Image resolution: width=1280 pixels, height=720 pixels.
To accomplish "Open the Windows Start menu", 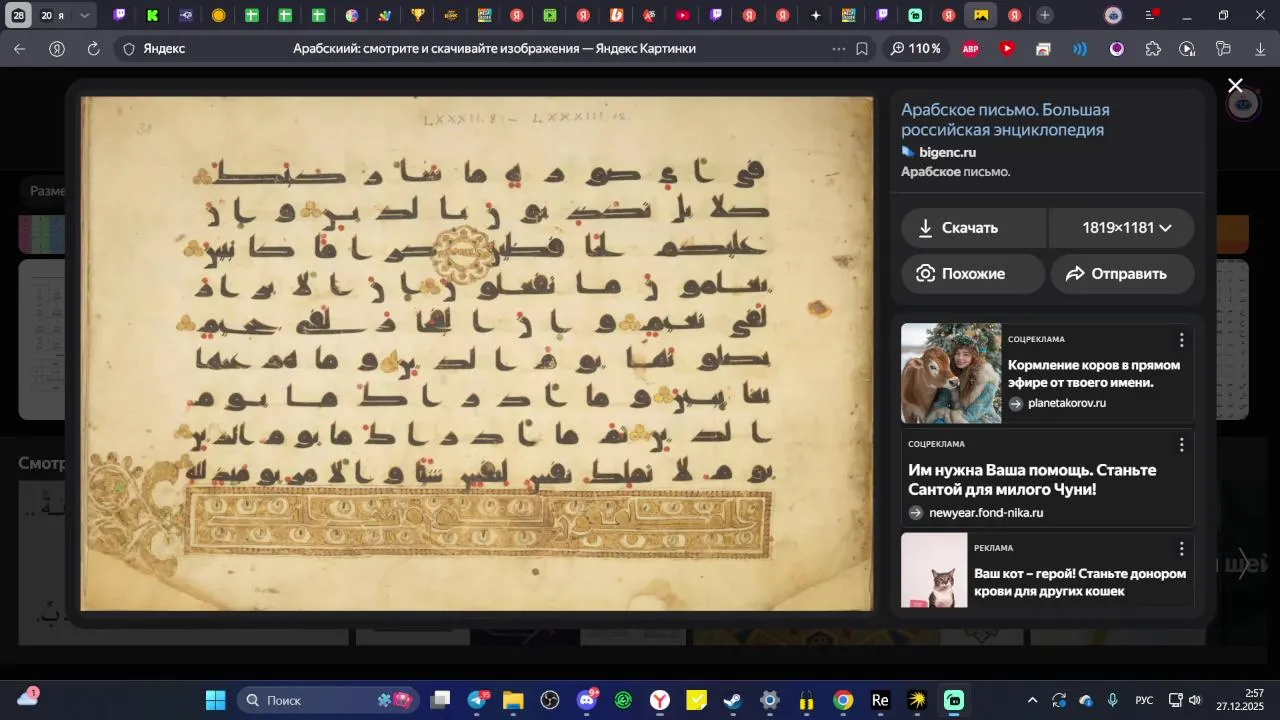I will click(x=215, y=700).
